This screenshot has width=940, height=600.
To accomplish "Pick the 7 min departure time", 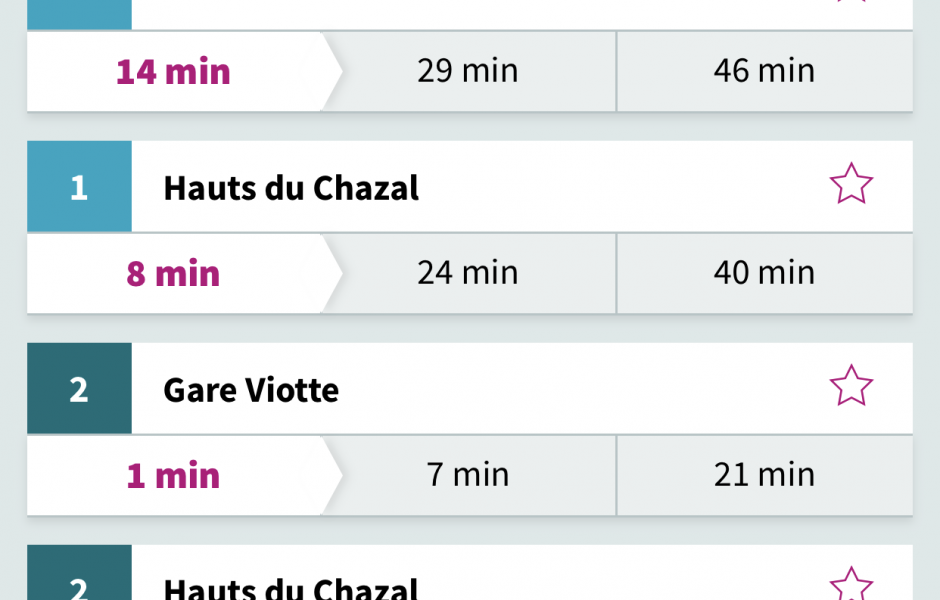I will tap(468, 475).
